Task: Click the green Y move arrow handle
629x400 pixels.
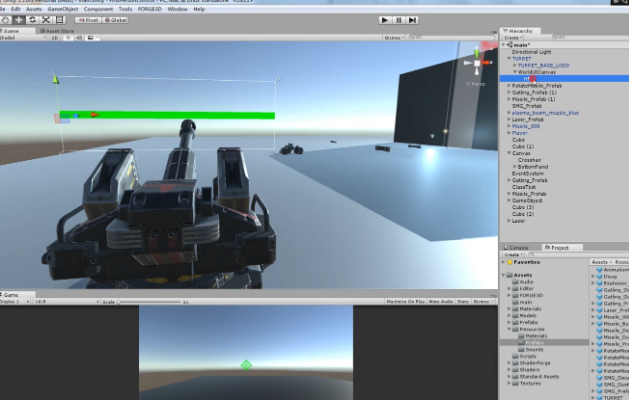Action: [55, 79]
